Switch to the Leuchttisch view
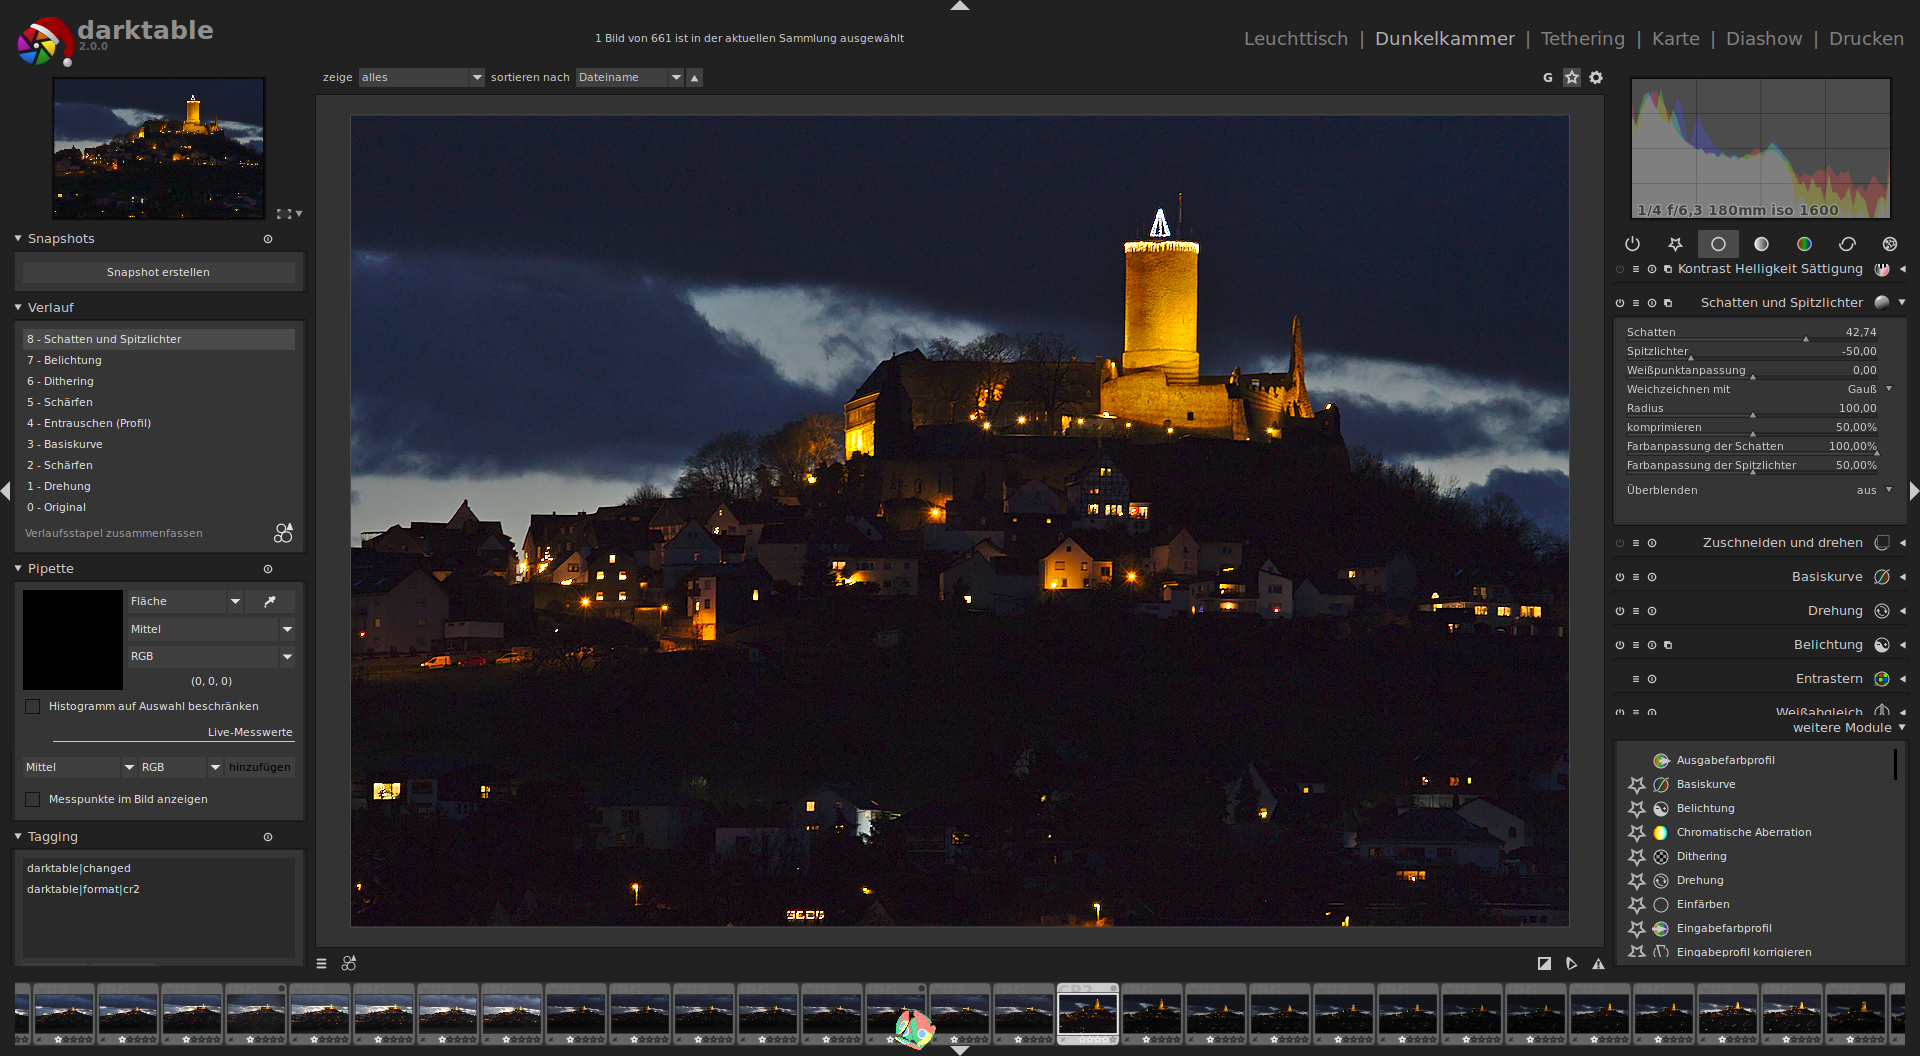Viewport: 1920px width, 1056px height. 1295,38
